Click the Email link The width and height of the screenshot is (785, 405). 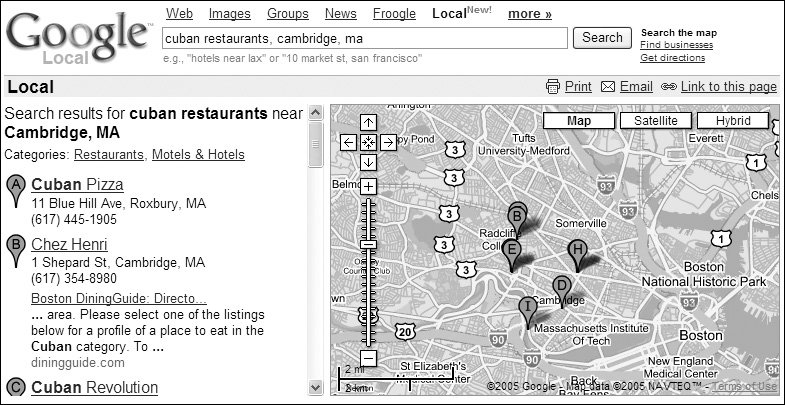(636, 87)
